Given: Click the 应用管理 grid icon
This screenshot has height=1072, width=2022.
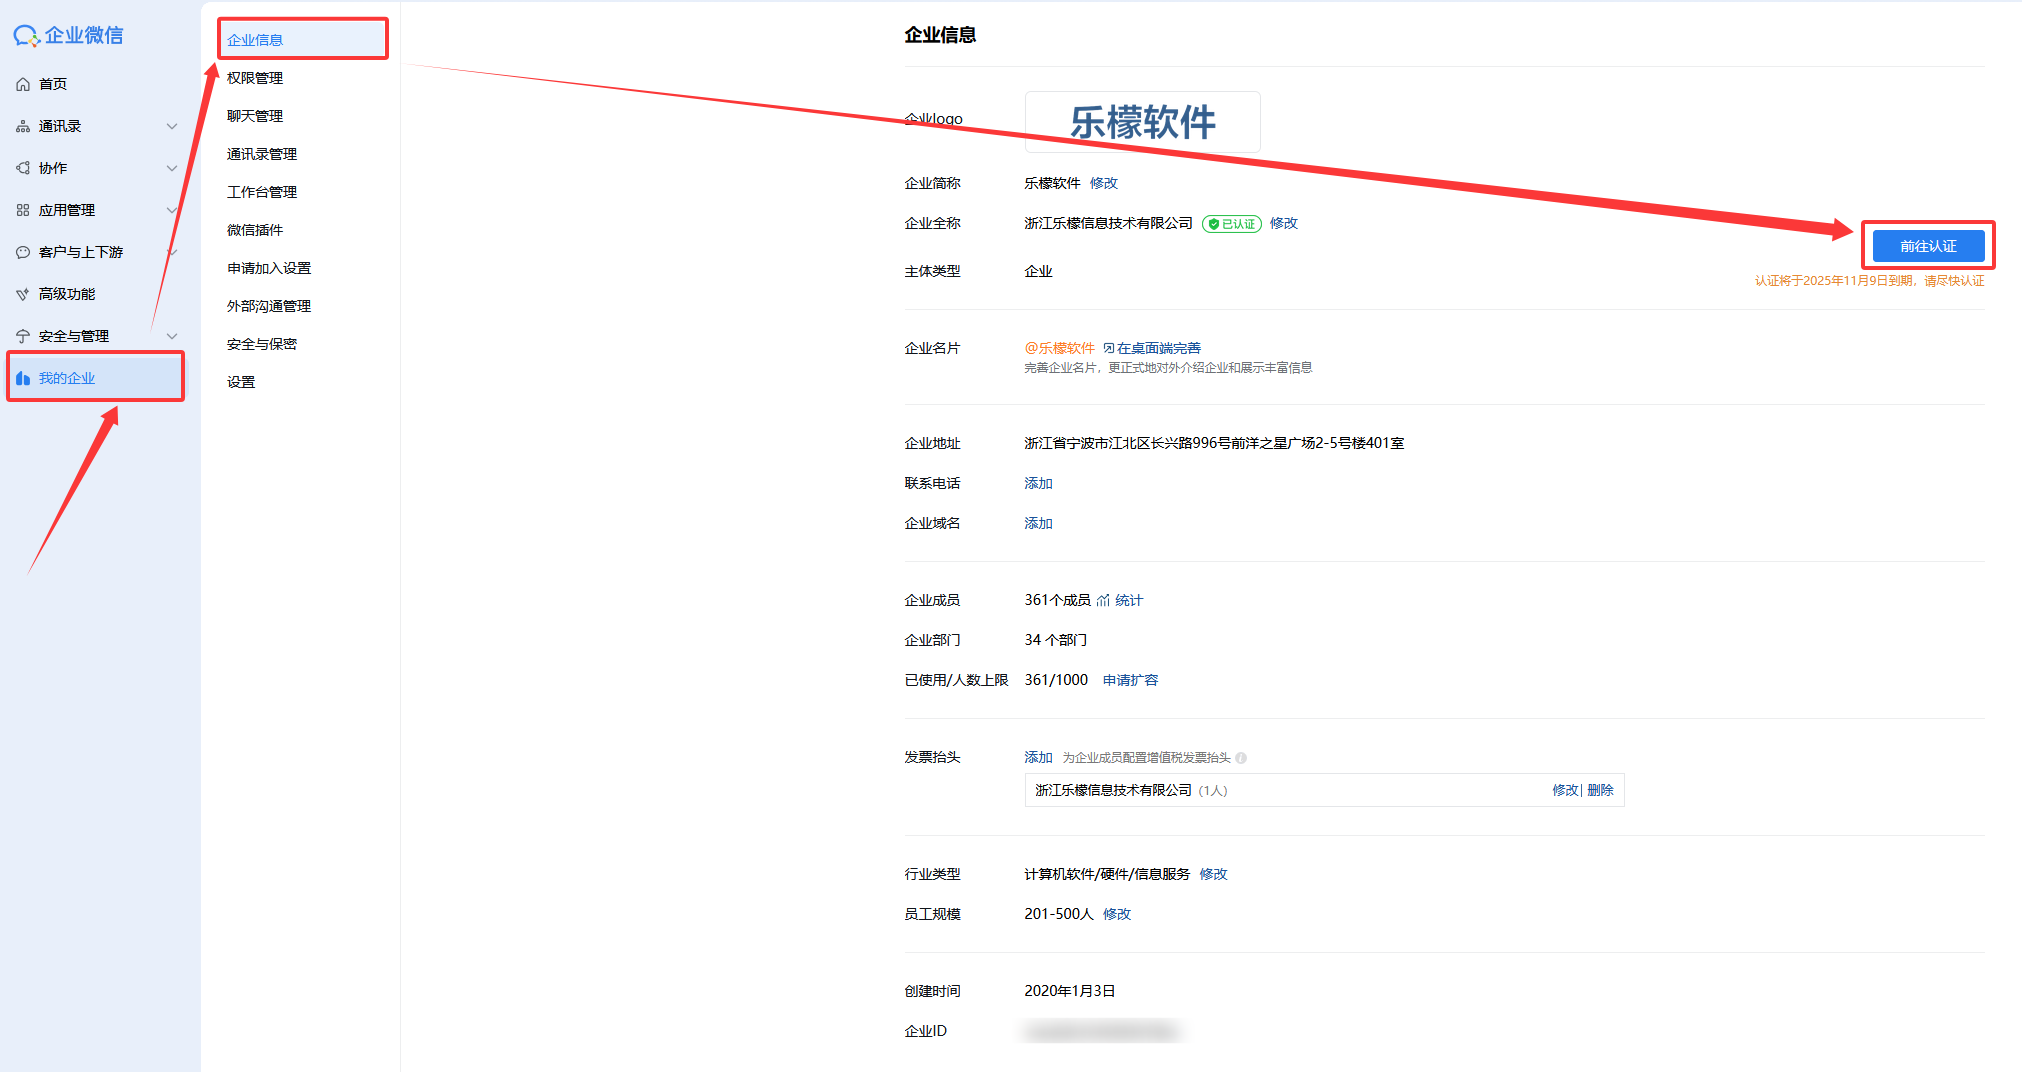Looking at the screenshot, I should point(23,210).
